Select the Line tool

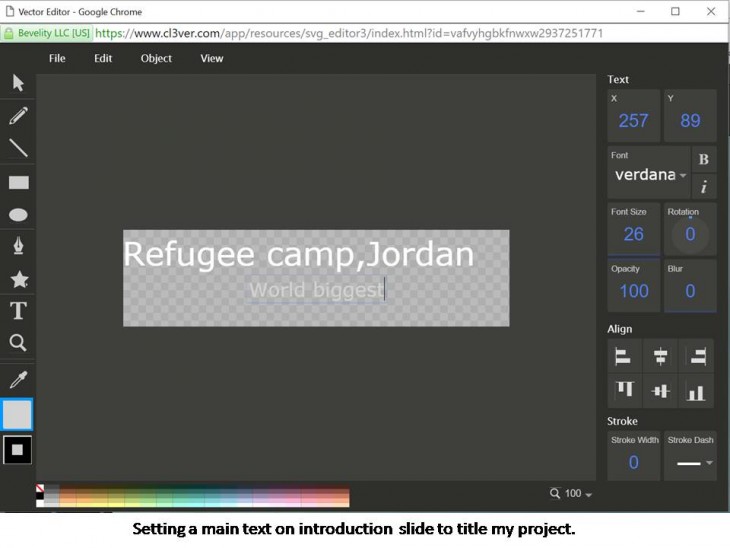click(18, 148)
